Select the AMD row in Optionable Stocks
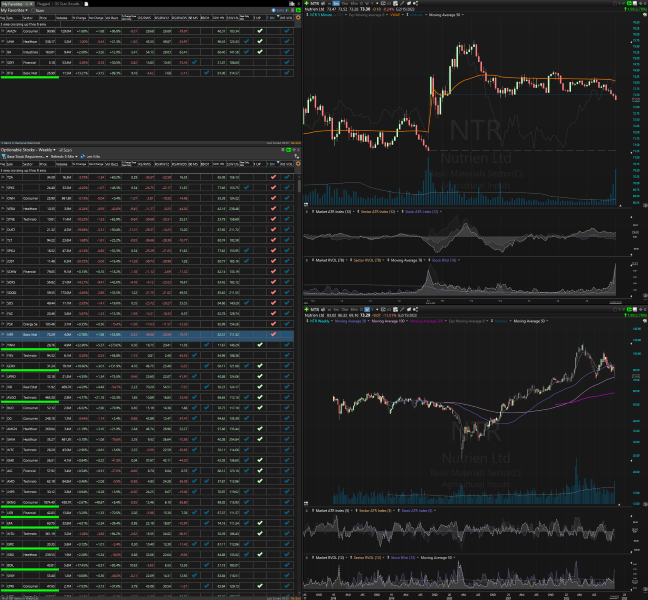 [147, 481]
